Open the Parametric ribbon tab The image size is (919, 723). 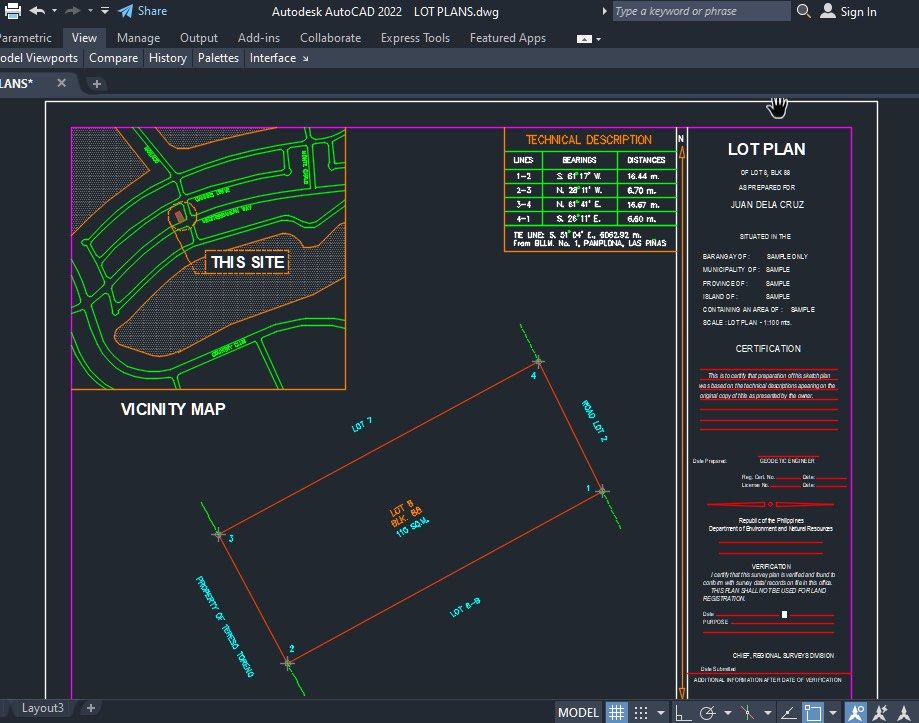point(25,38)
